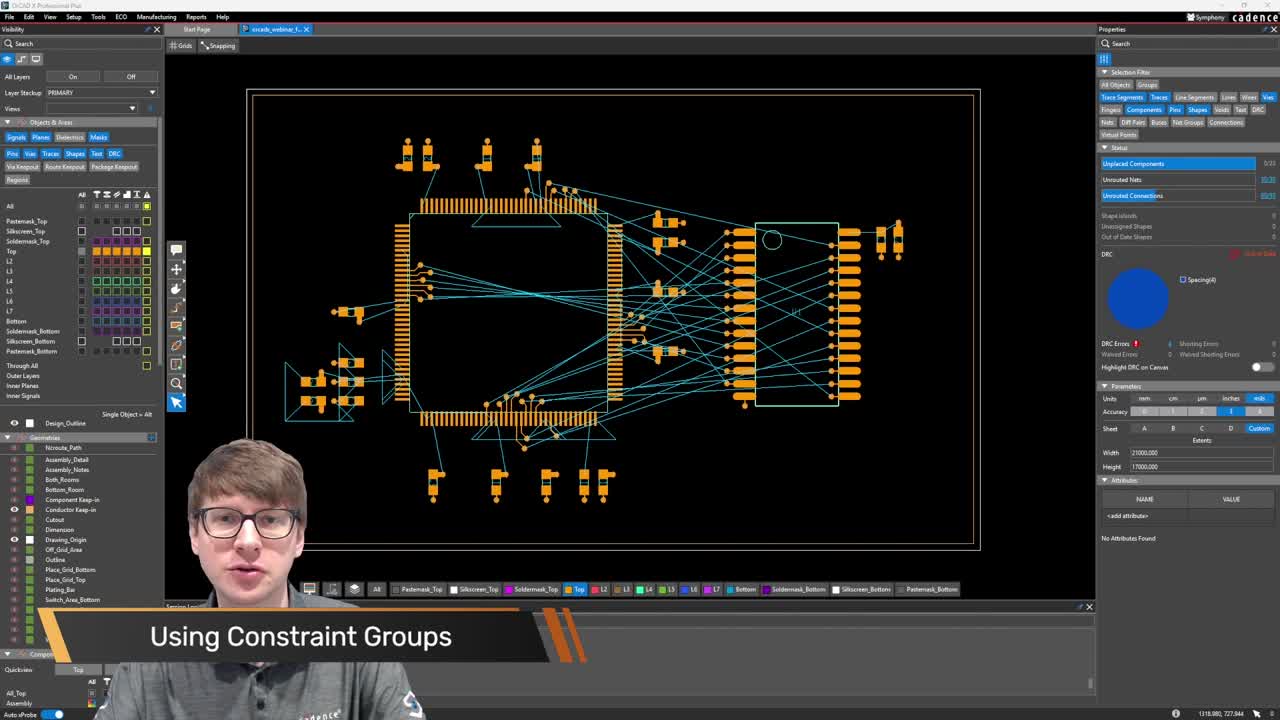Open the Unrouted Nets count link
The width and height of the screenshot is (1280, 720).
click(x=1268, y=180)
